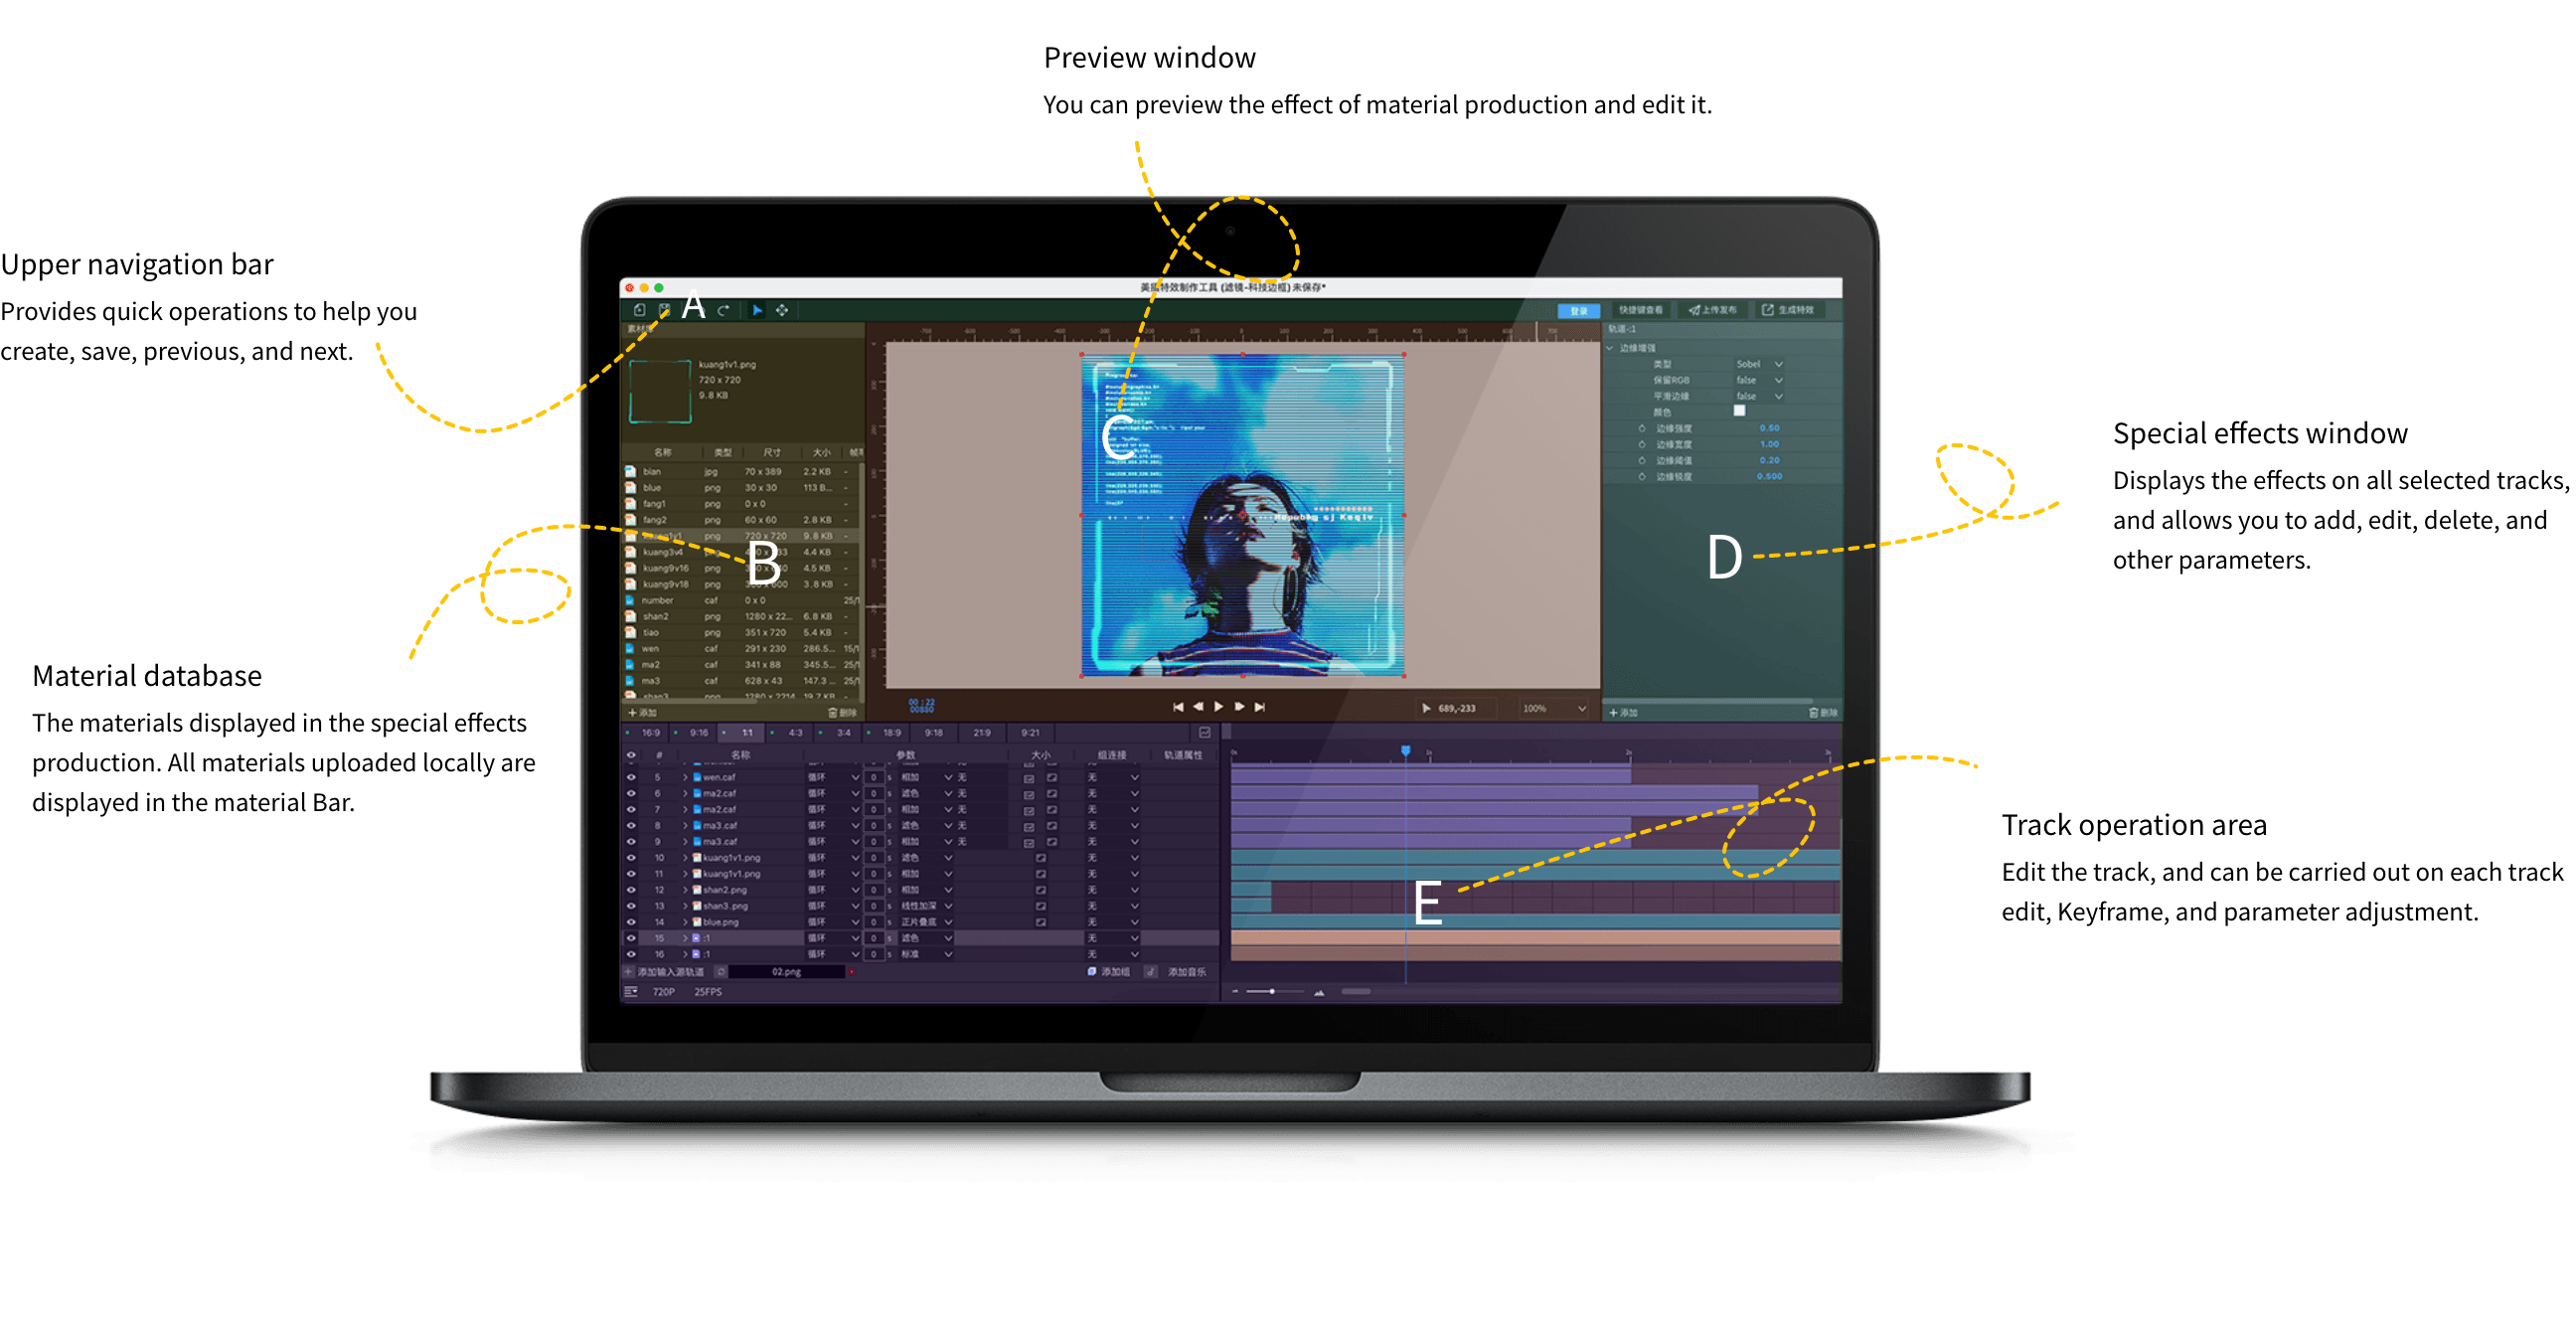Select the 4:3 aspect ratio tab
The width and height of the screenshot is (2576, 1326).
point(795,733)
